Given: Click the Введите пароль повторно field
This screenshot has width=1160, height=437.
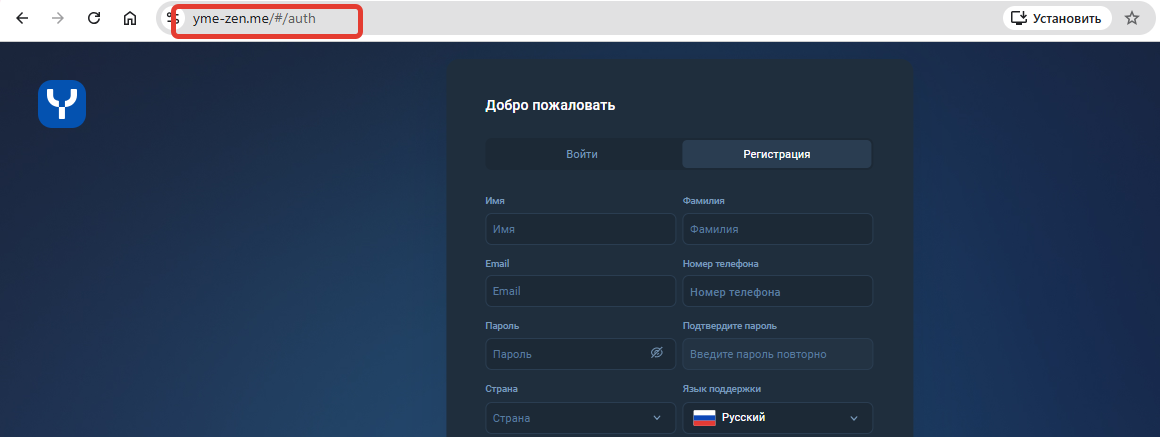Looking at the screenshot, I should pyautogui.click(x=778, y=354).
